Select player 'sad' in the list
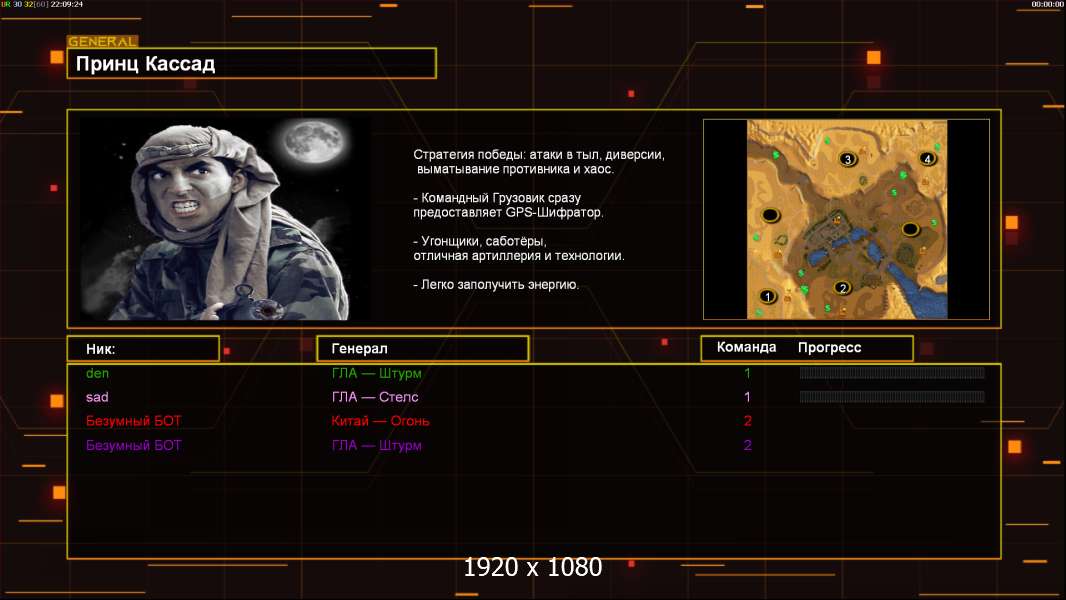Viewport: 1066px width, 600px height. (97, 397)
